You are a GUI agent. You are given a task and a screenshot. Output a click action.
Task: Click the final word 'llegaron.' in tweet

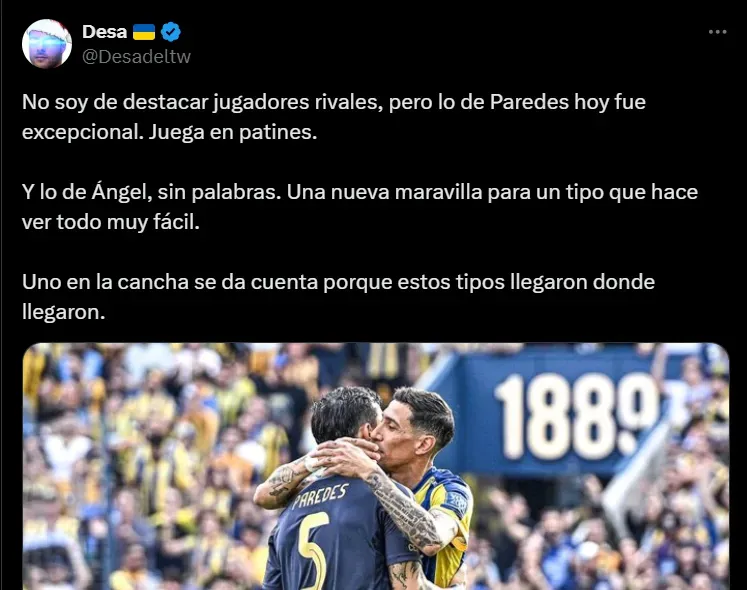pyautogui.click(x=63, y=312)
